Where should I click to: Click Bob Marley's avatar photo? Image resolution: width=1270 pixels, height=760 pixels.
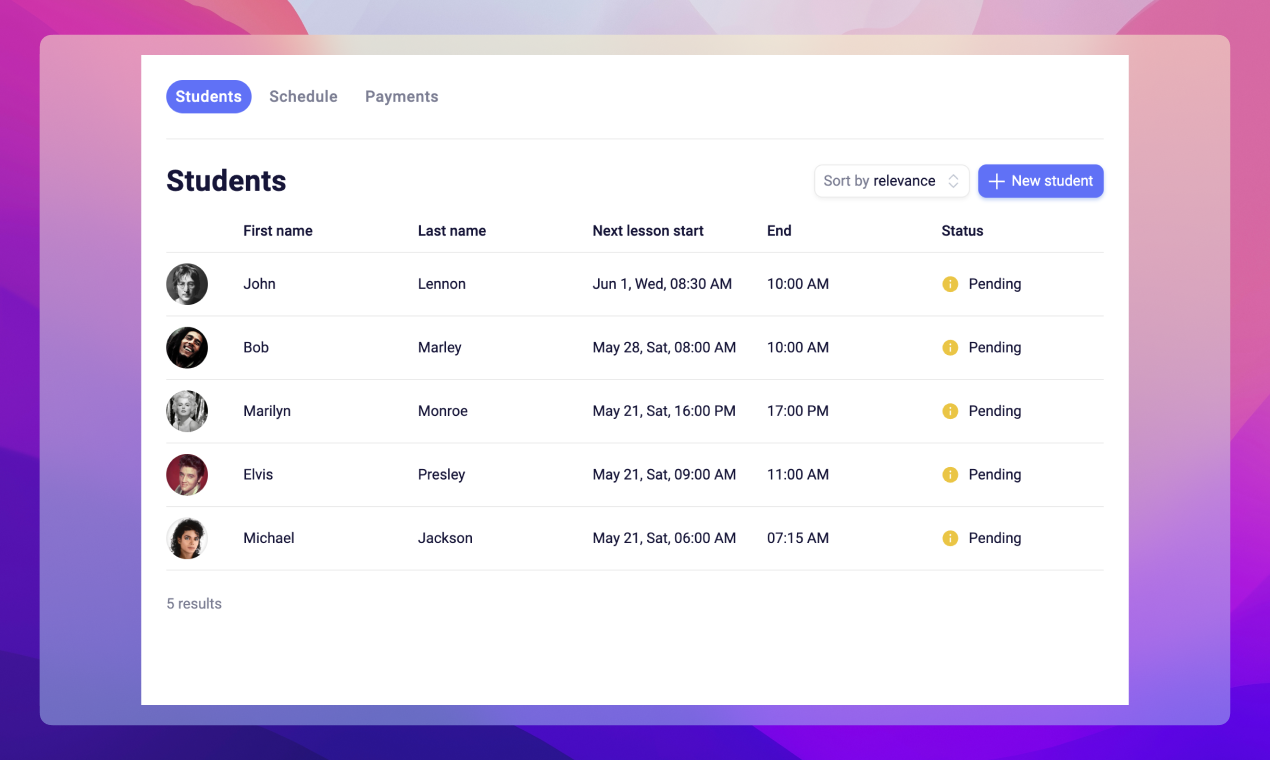coord(187,348)
